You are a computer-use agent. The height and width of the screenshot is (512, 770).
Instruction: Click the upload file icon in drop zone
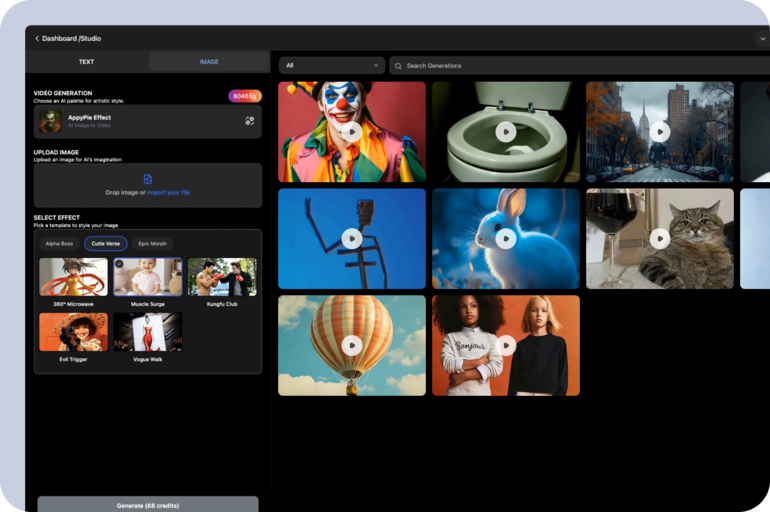tap(148, 179)
